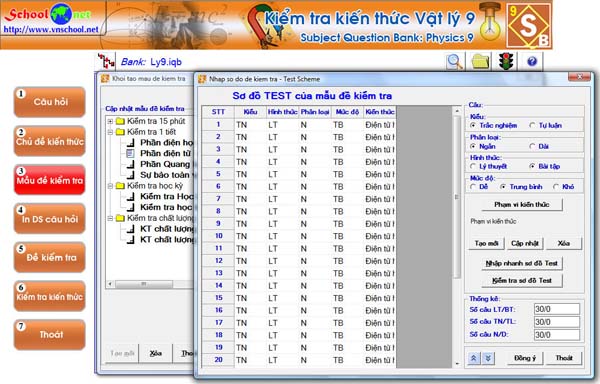Image resolution: width=600 pixels, height=384 pixels.
Task: Click the light bulb icon in banner
Action: click(x=490, y=22)
